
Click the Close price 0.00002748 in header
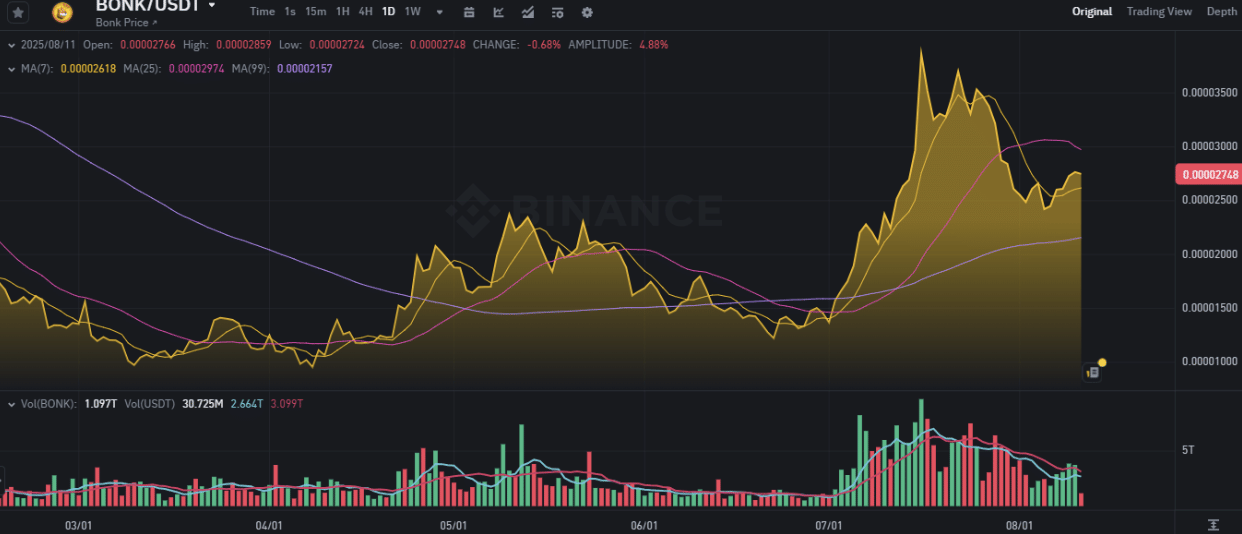tap(436, 45)
